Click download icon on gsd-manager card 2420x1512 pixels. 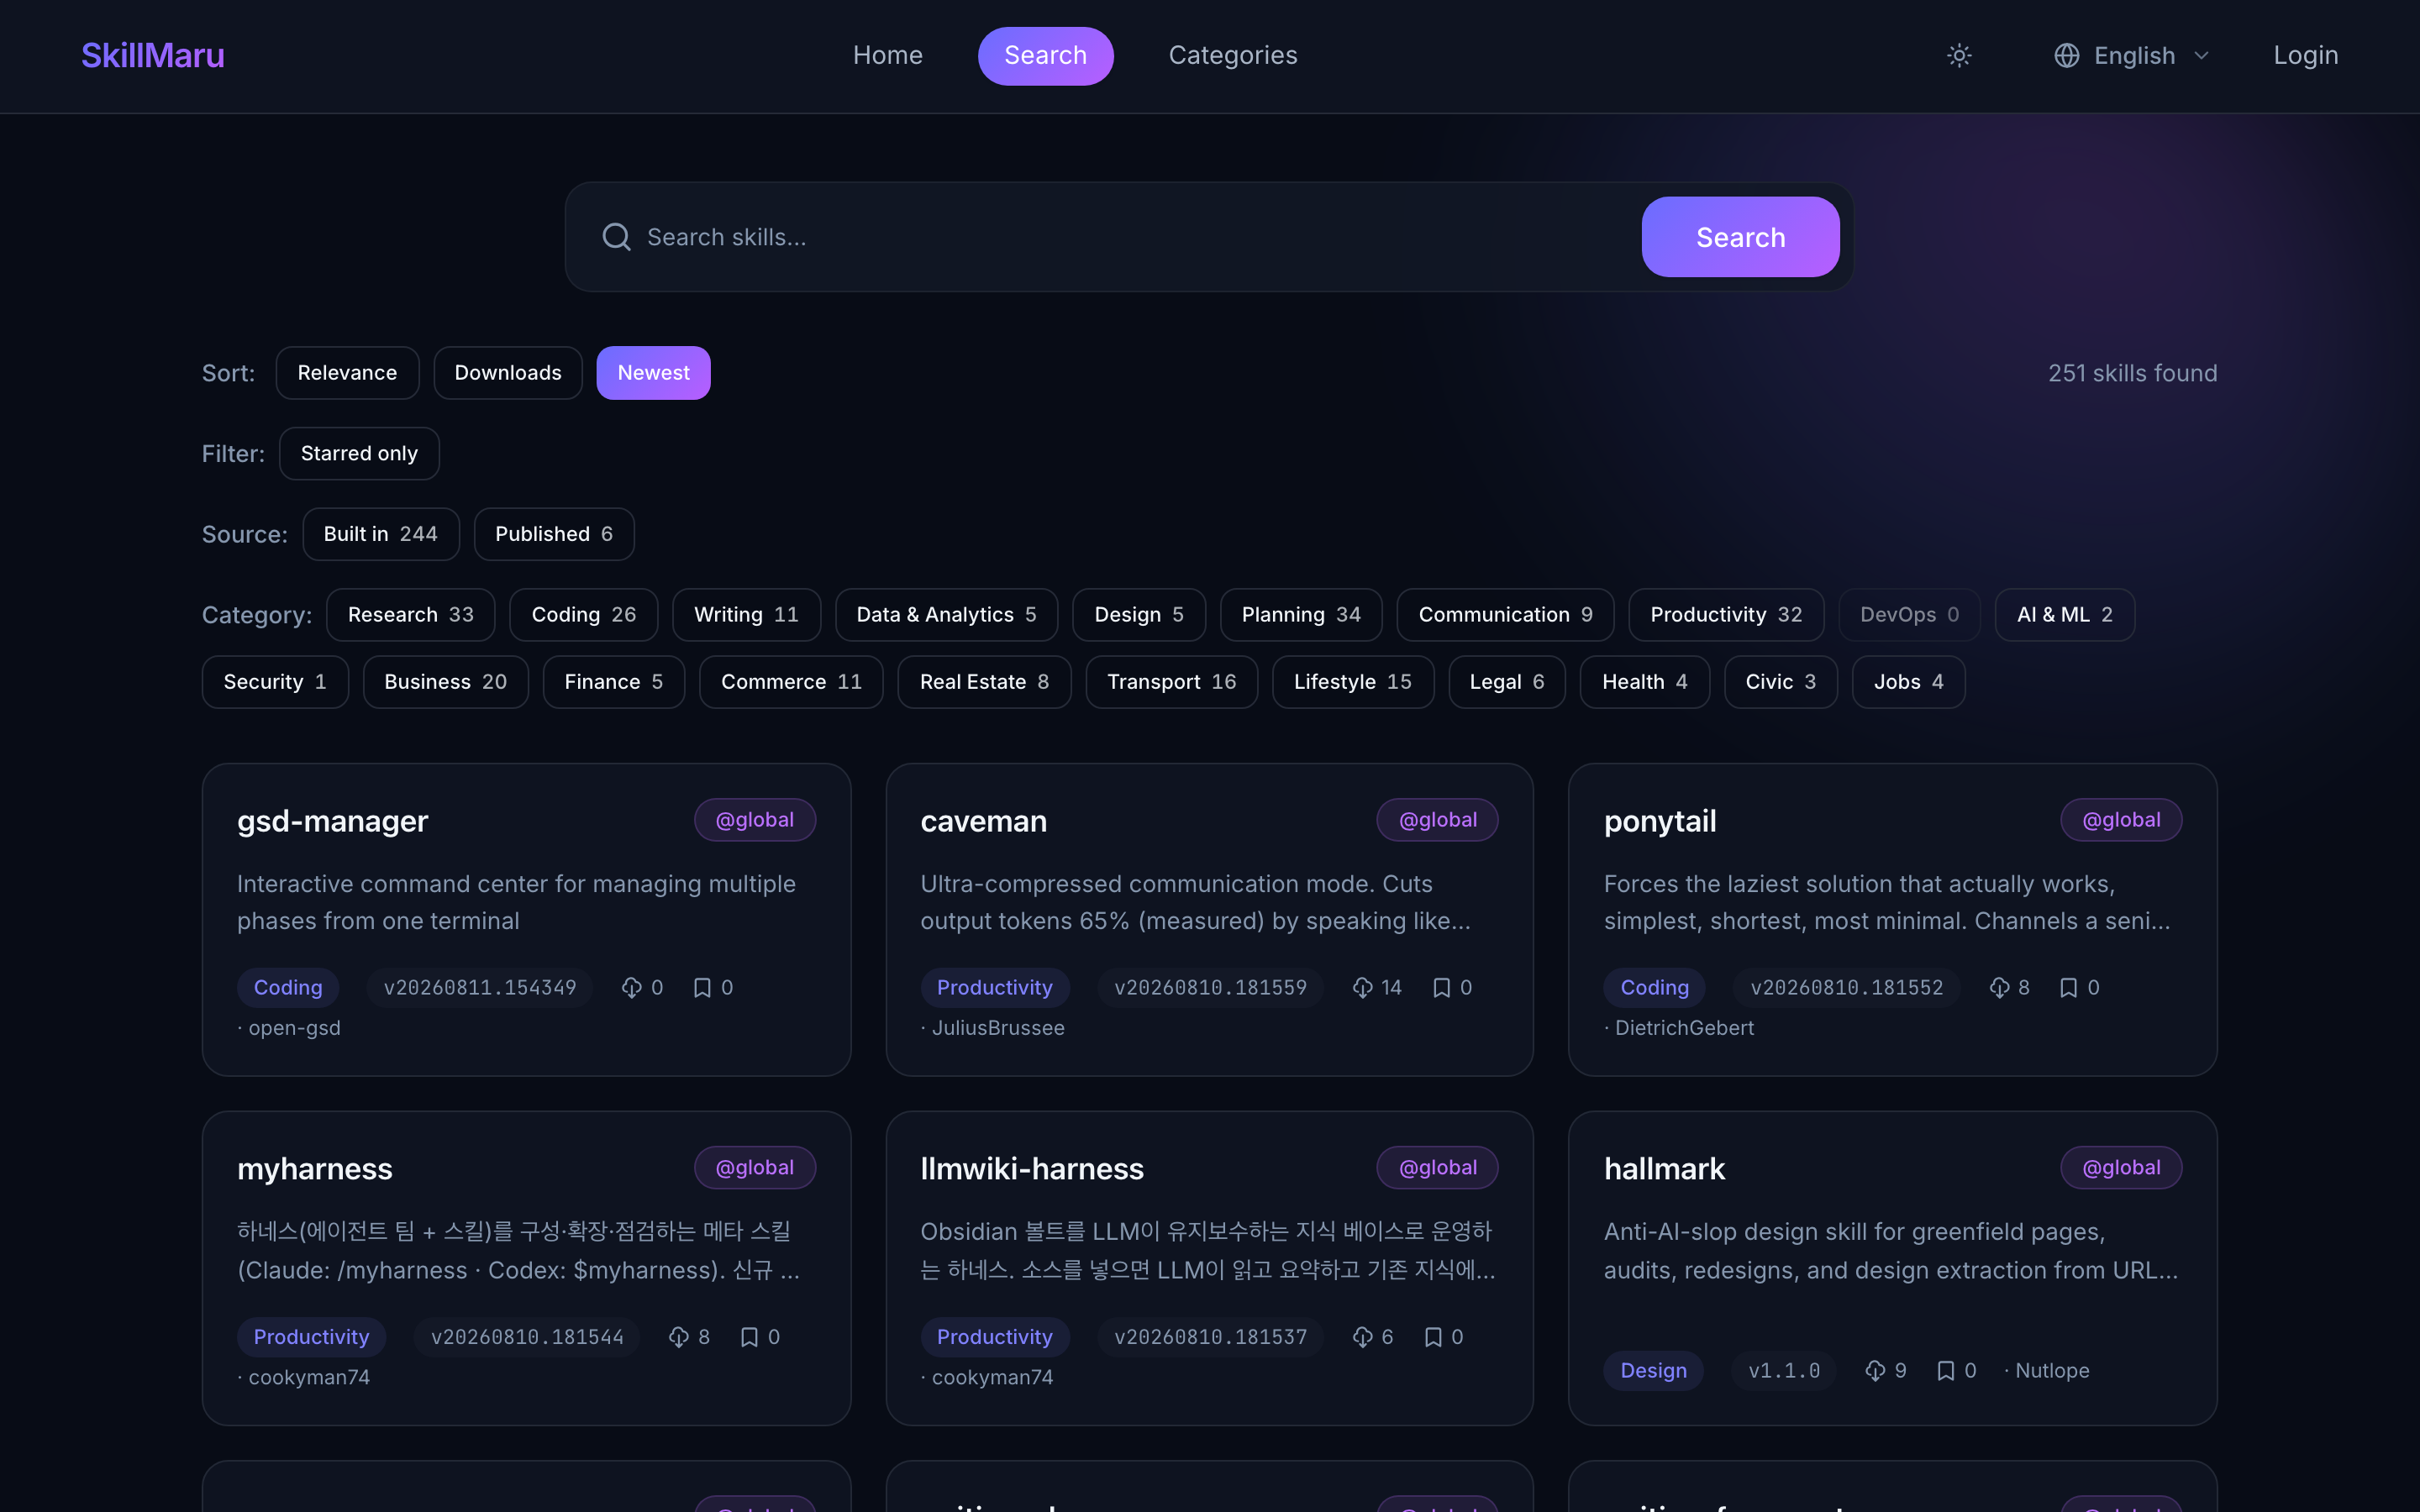coord(632,988)
